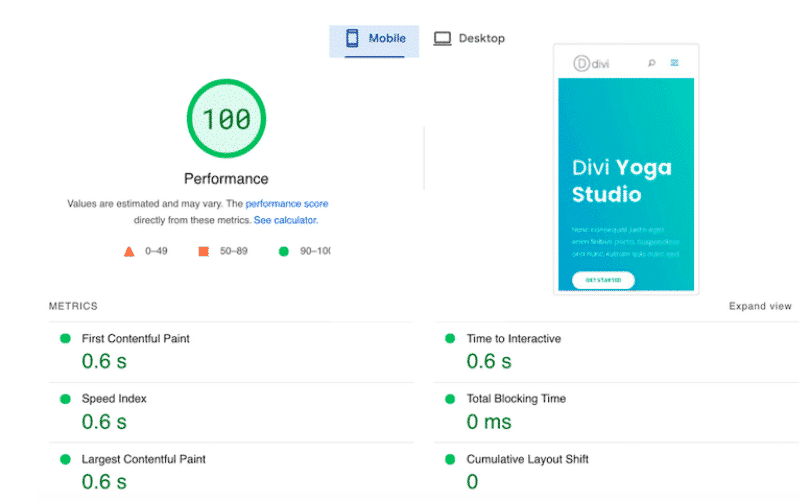This screenshot has height=500, width=800.
Task: Click the green dot beside Cumulative Layout Shift
Action: click(x=450, y=459)
